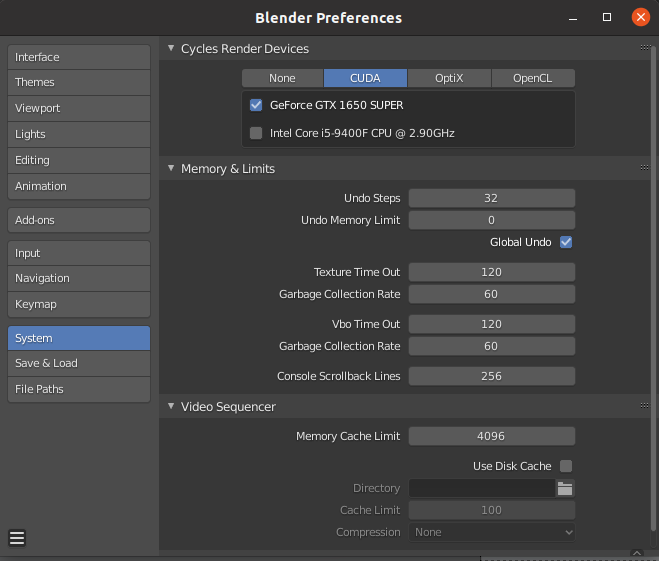Image resolution: width=659 pixels, height=561 pixels.
Task: Click the Console Scrollback Lines field
Action: [492, 376]
